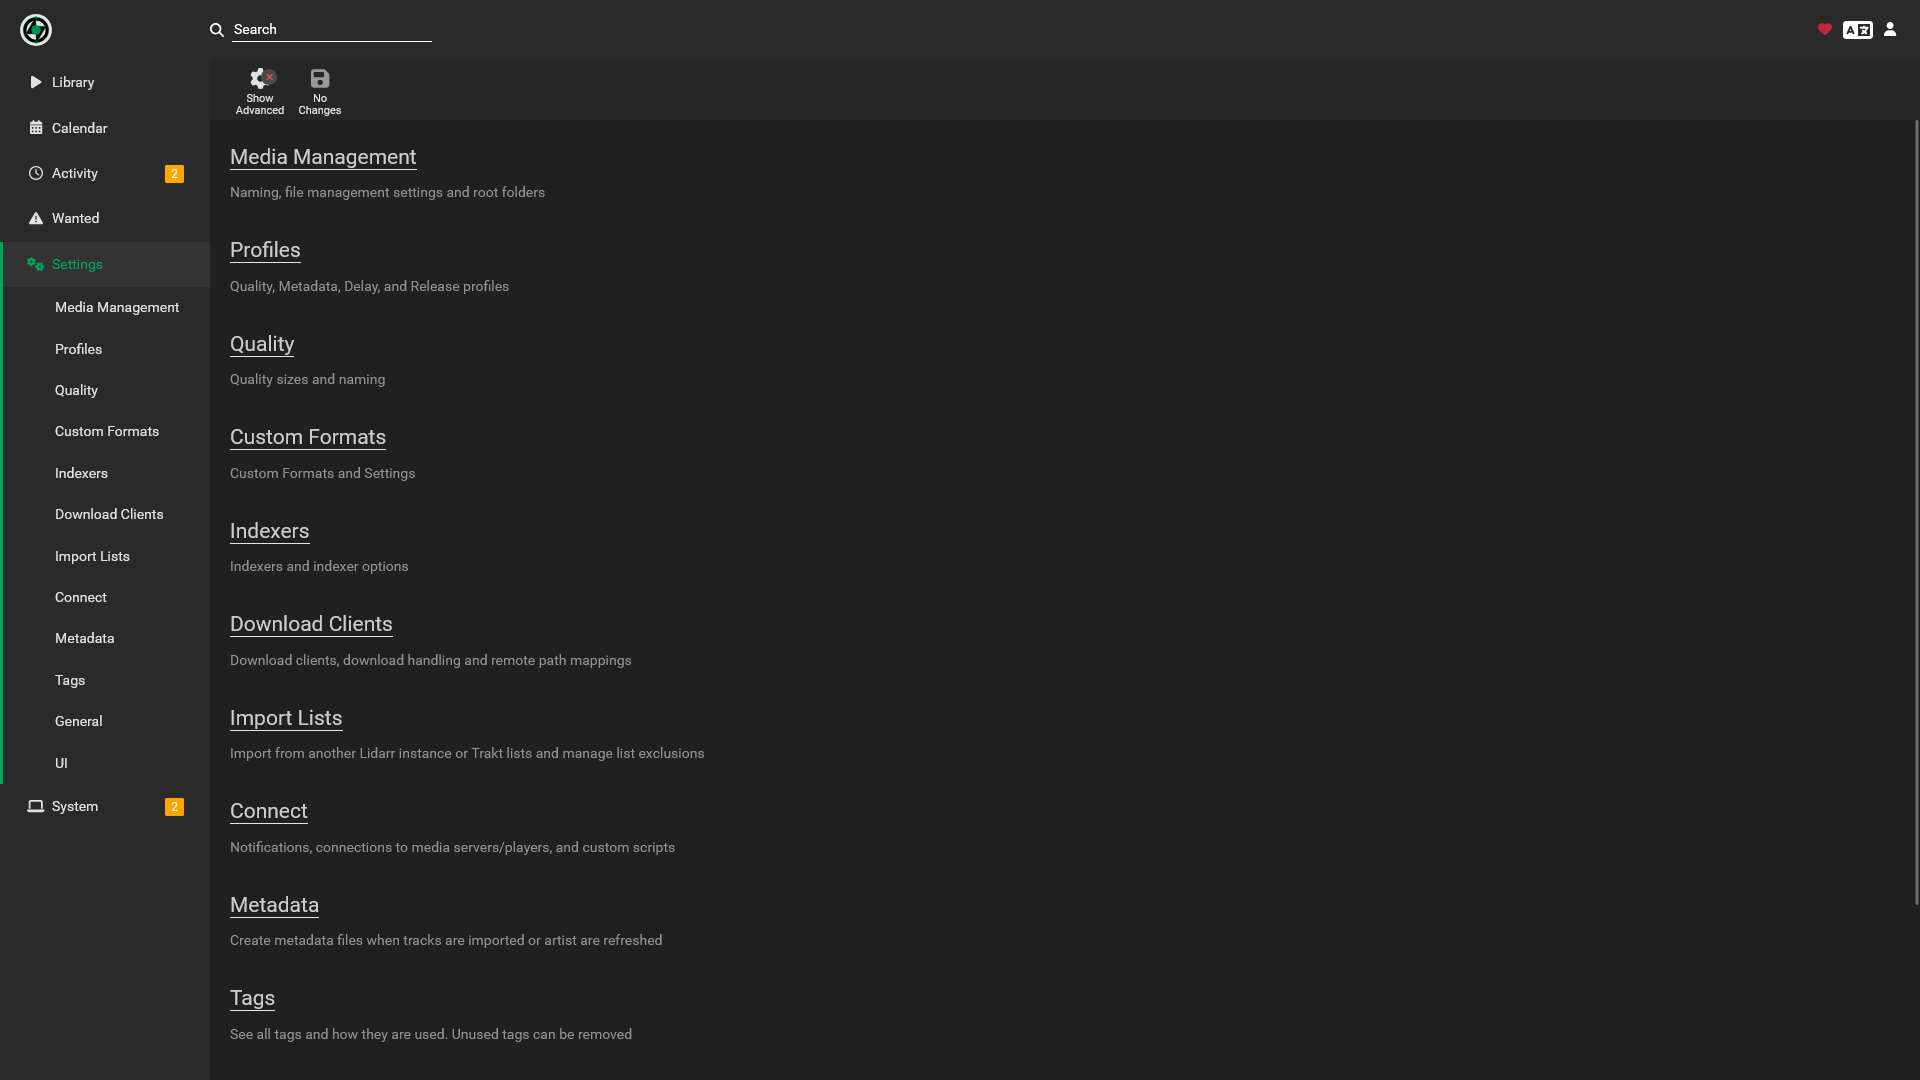Click the Settings gears icon
1920x1080 pixels.
[x=36, y=264]
